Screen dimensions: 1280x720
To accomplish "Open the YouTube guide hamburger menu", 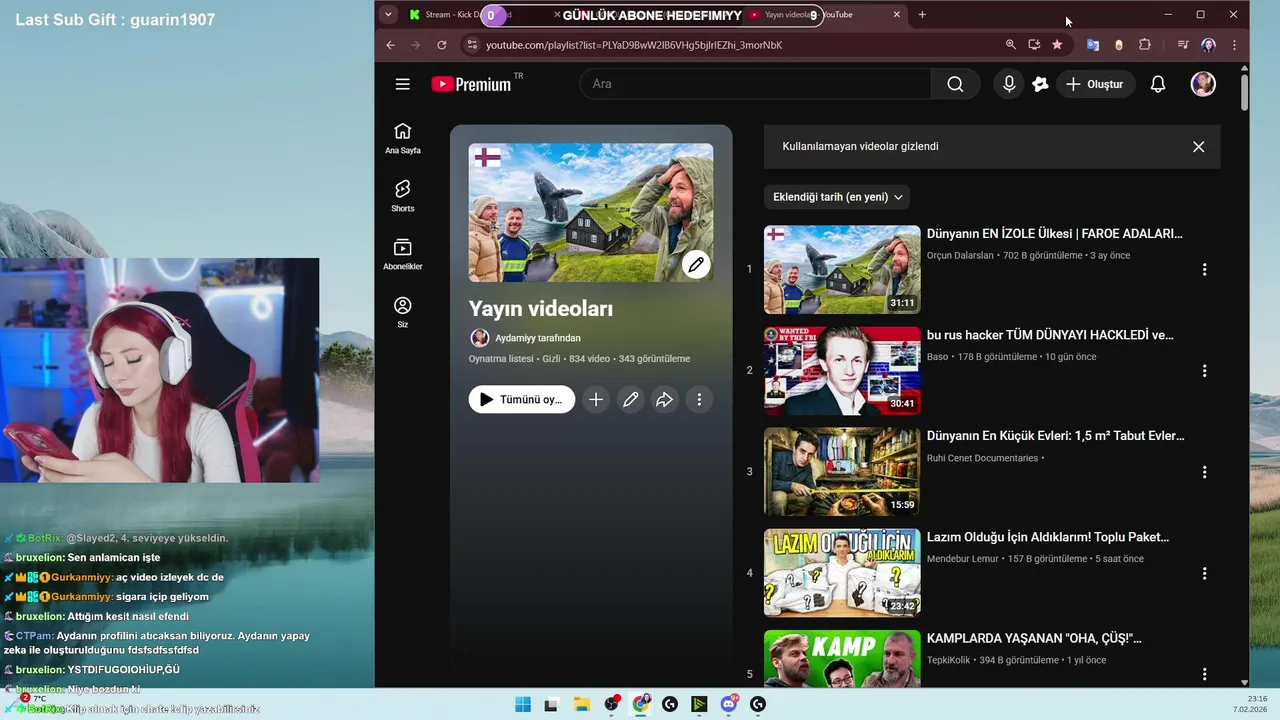I will pyautogui.click(x=403, y=84).
